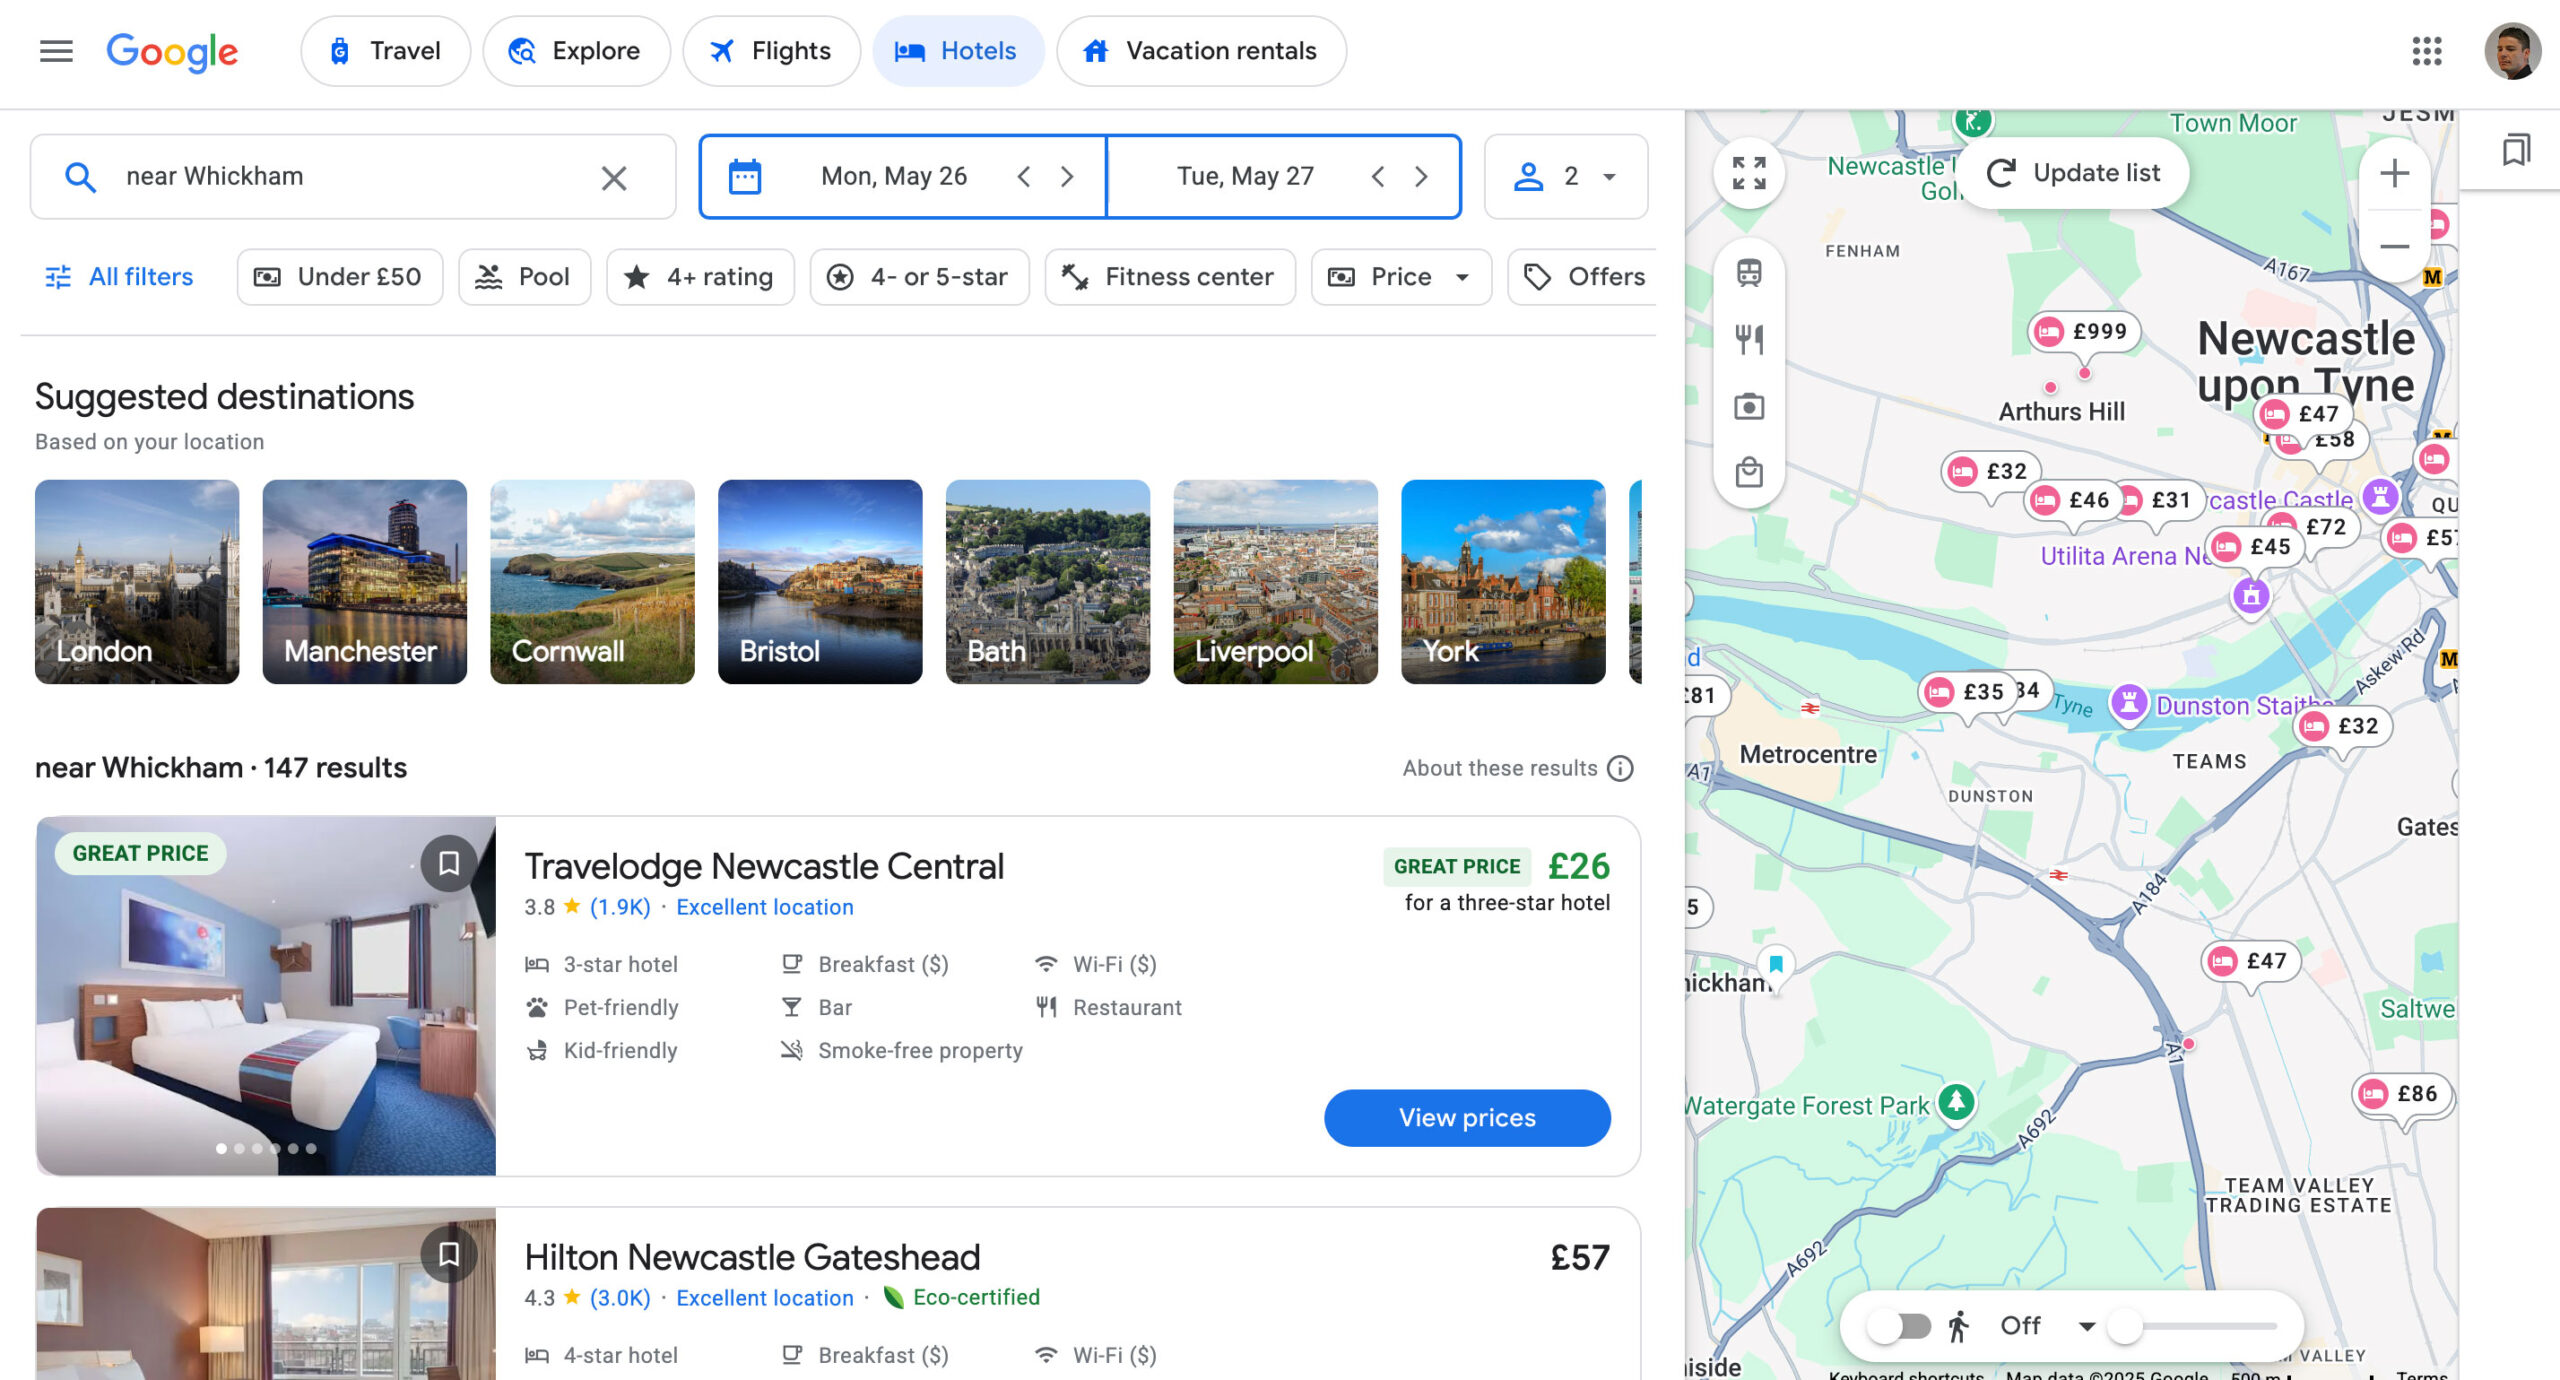The height and width of the screenshot is (1380, 2560).
Task: Save Travelodge Newcastle Central with bookmark icon
Action: tap(449, 863)
